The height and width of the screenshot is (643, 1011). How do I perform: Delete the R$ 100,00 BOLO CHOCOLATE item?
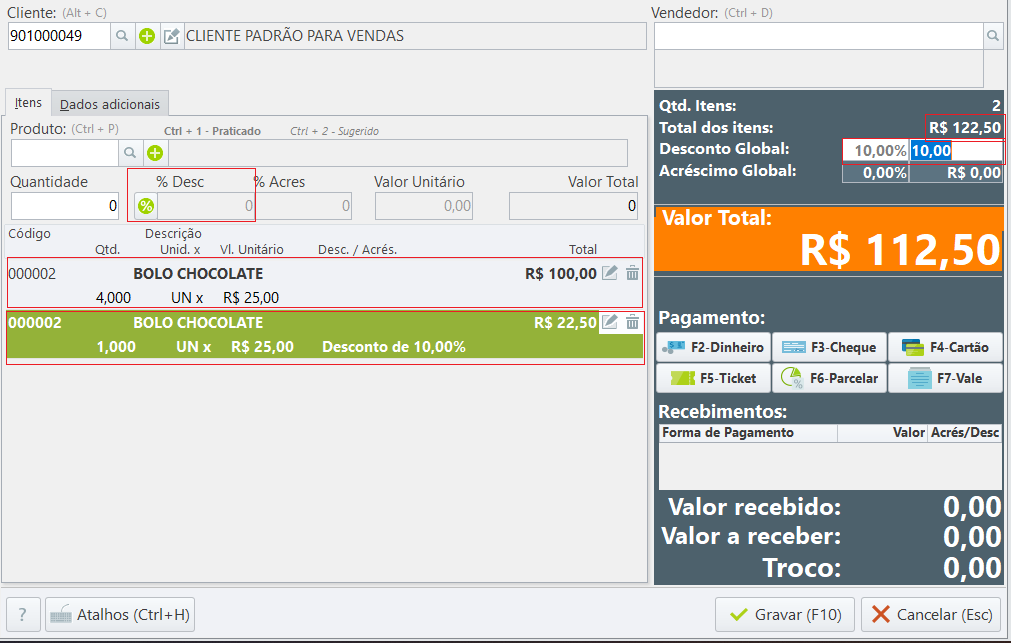633,273
